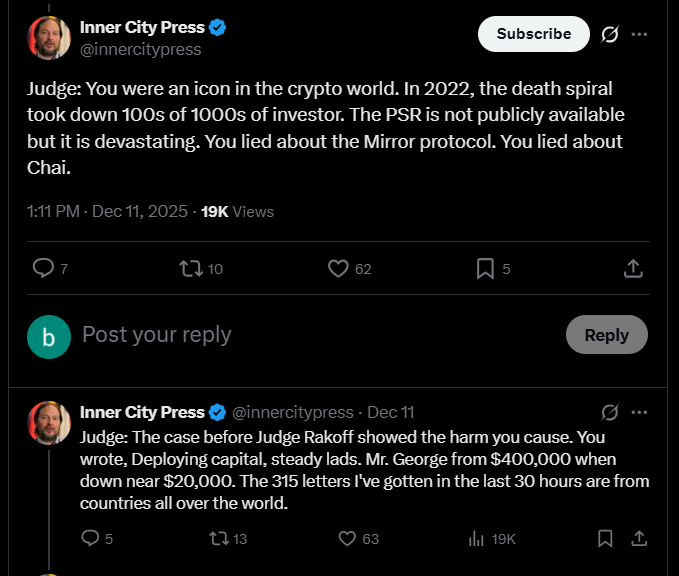Bookmark the Judge Rakoff reply post
679x576 pixels.
click(605, 538)
